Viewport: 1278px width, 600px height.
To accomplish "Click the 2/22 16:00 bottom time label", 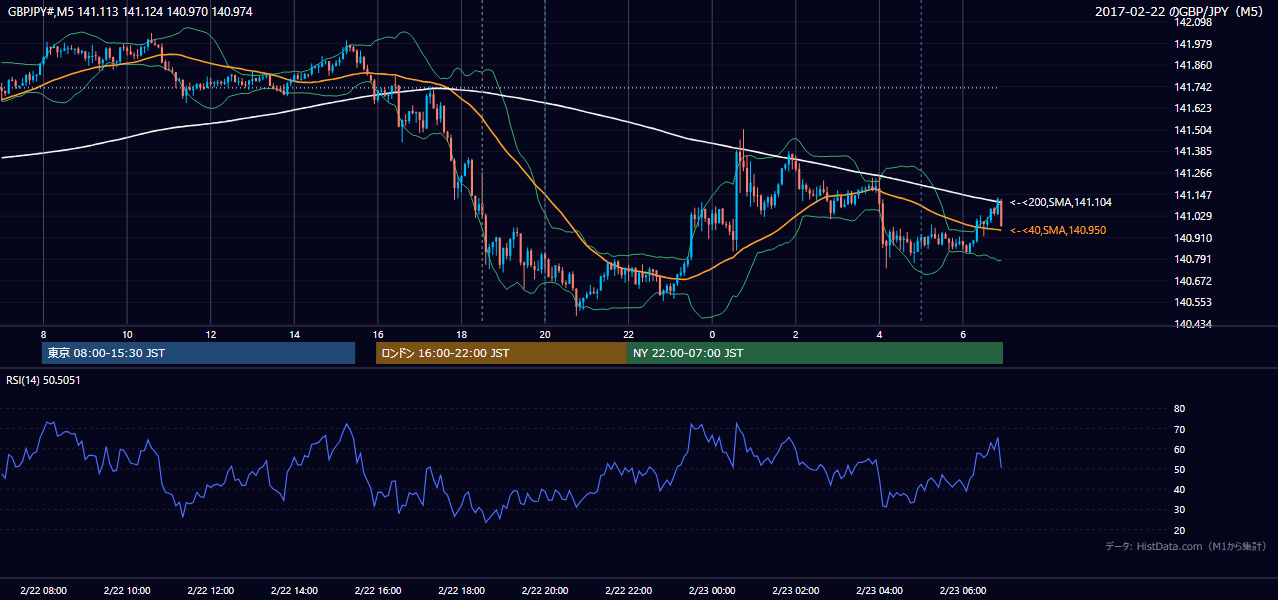I will (x=378, y=590).
